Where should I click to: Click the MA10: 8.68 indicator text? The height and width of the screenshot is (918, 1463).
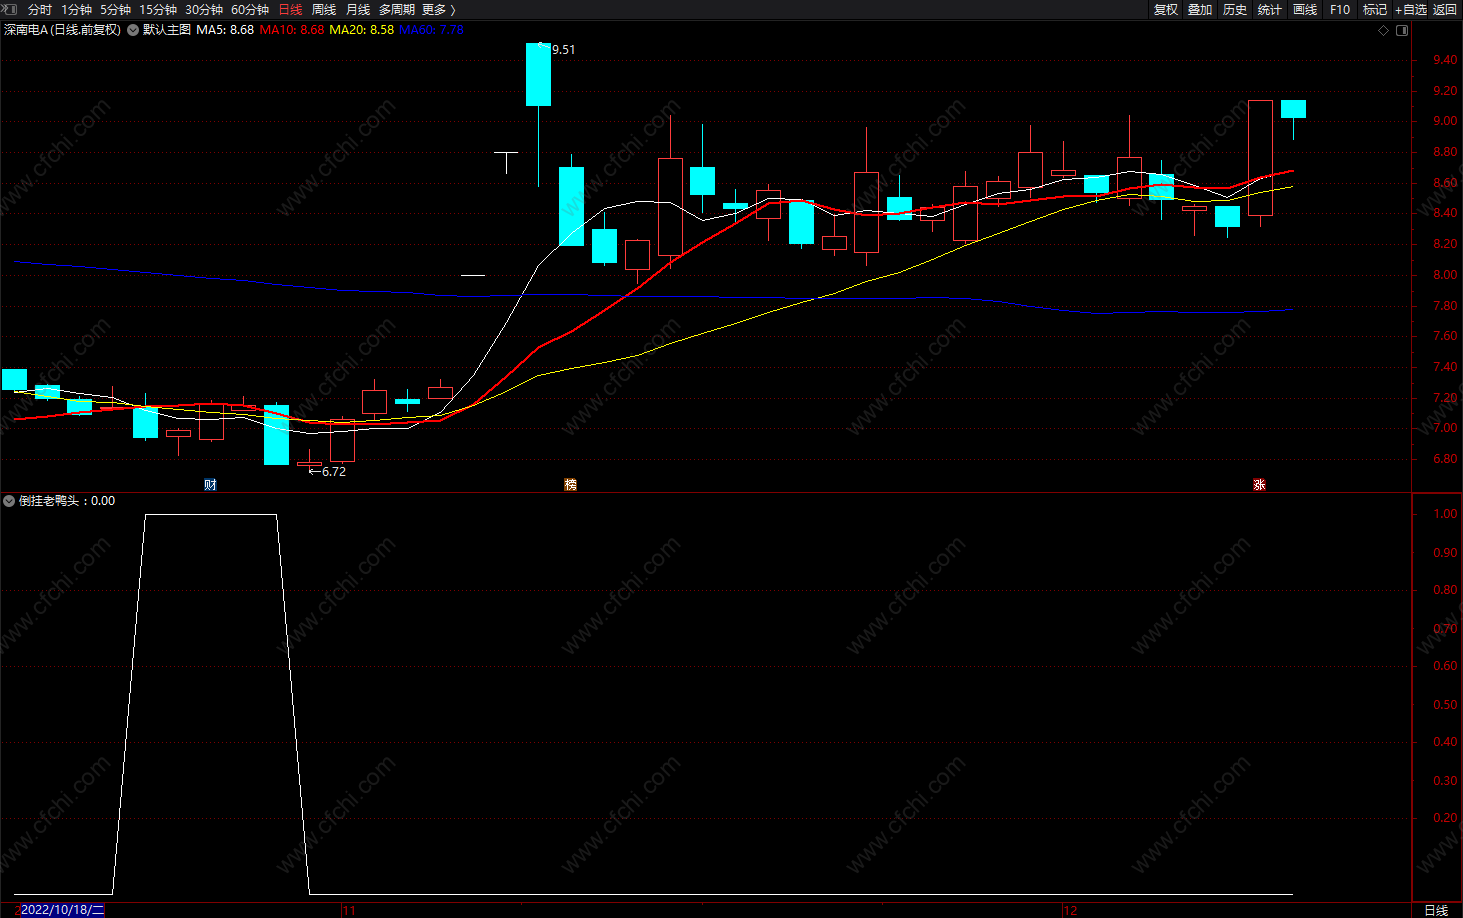coord(292,30)
